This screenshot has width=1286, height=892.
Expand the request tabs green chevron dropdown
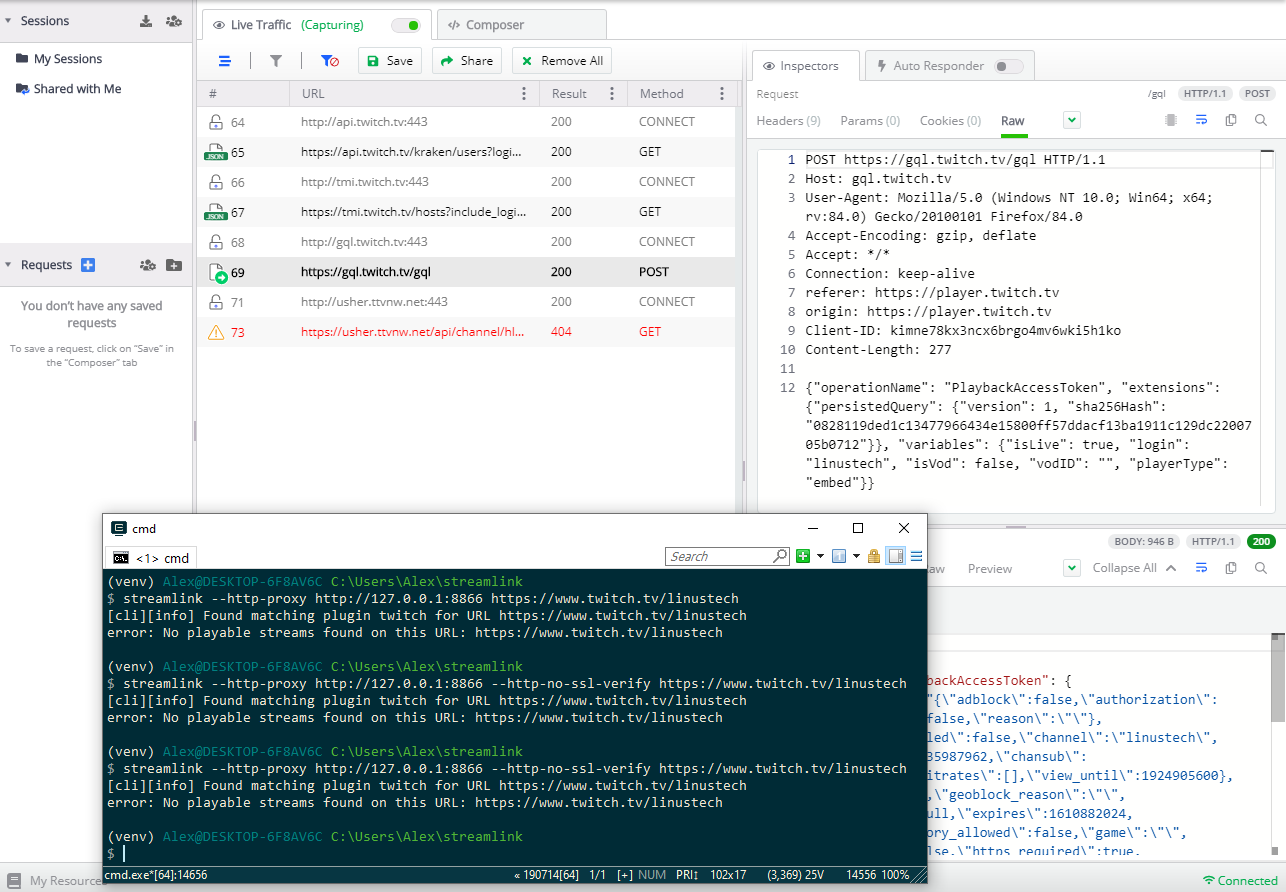pos(1072,120)
